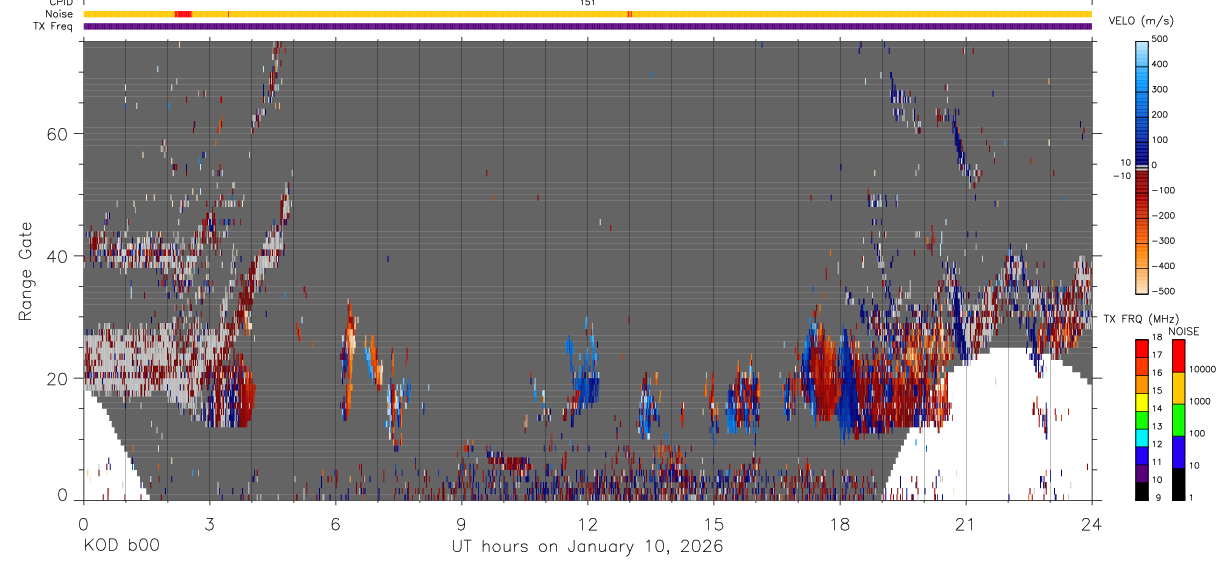The width and height of the screenshot is (1228, 567).
Task: Click the "TX FRQ (MHz)" legend title
Action: click(1139, 318)
